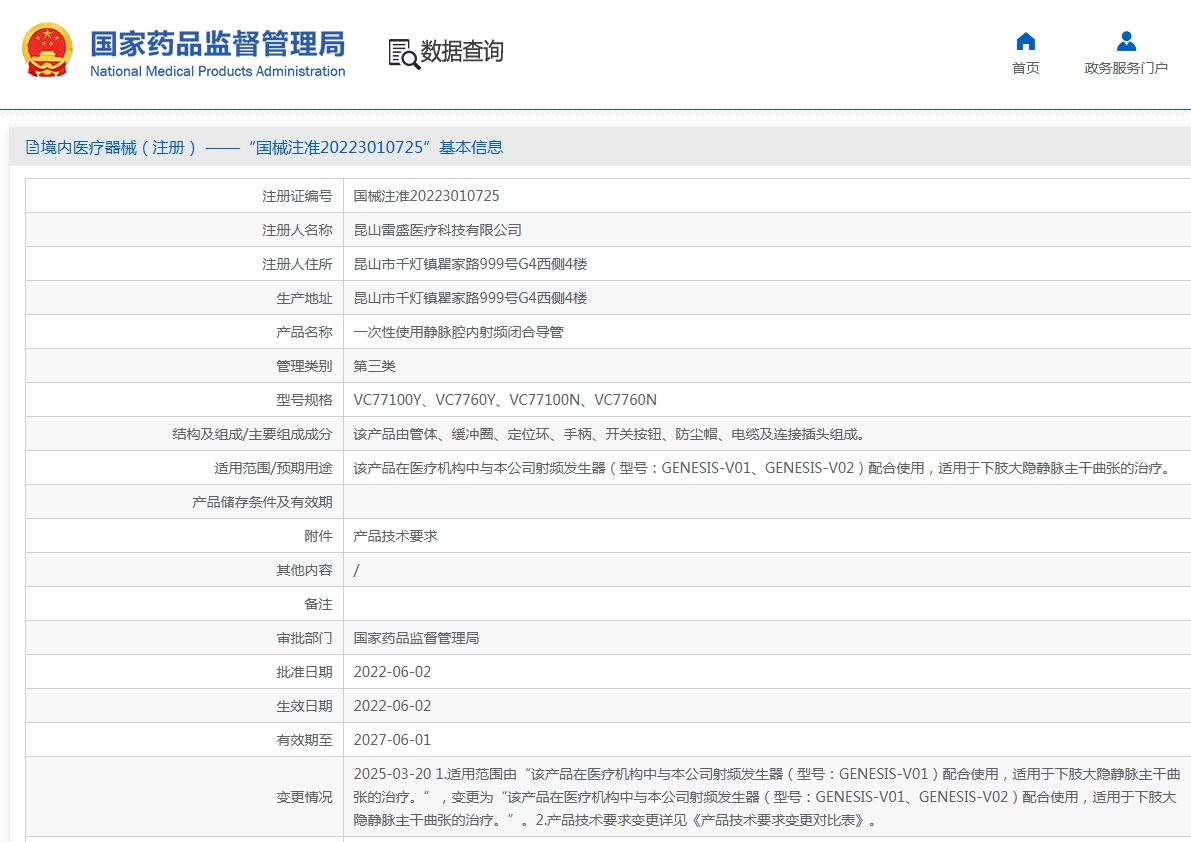The height and width of the screenshot is (842, 1191).
Task: Click production address value in 生产地址 row
Action: (470, 298)
